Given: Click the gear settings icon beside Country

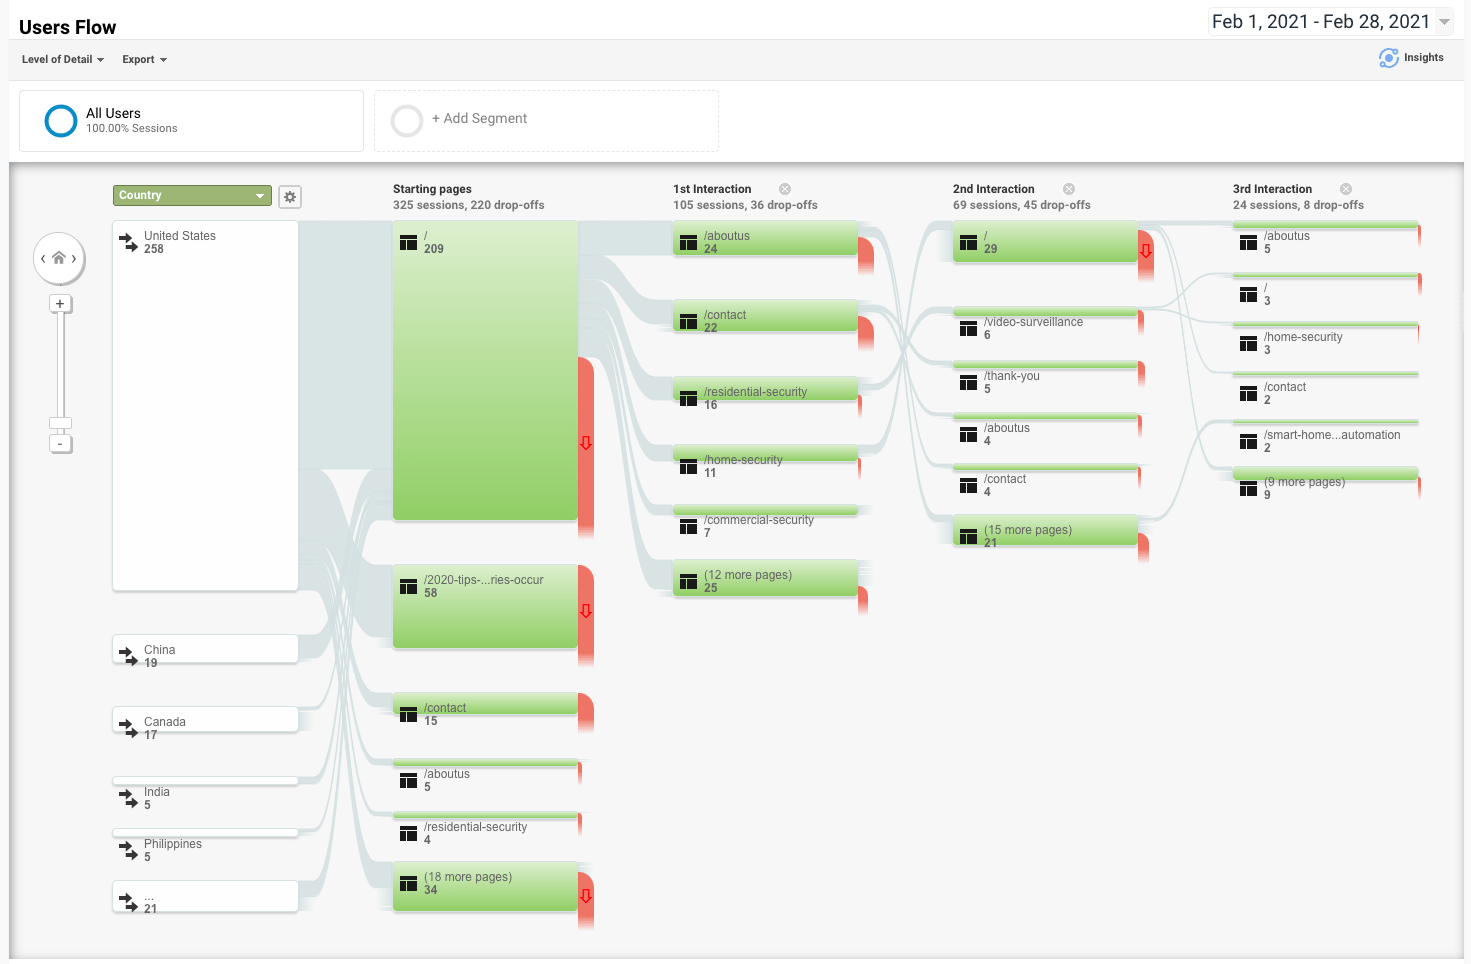Looking at the screenshot, I should click(290, 197).
